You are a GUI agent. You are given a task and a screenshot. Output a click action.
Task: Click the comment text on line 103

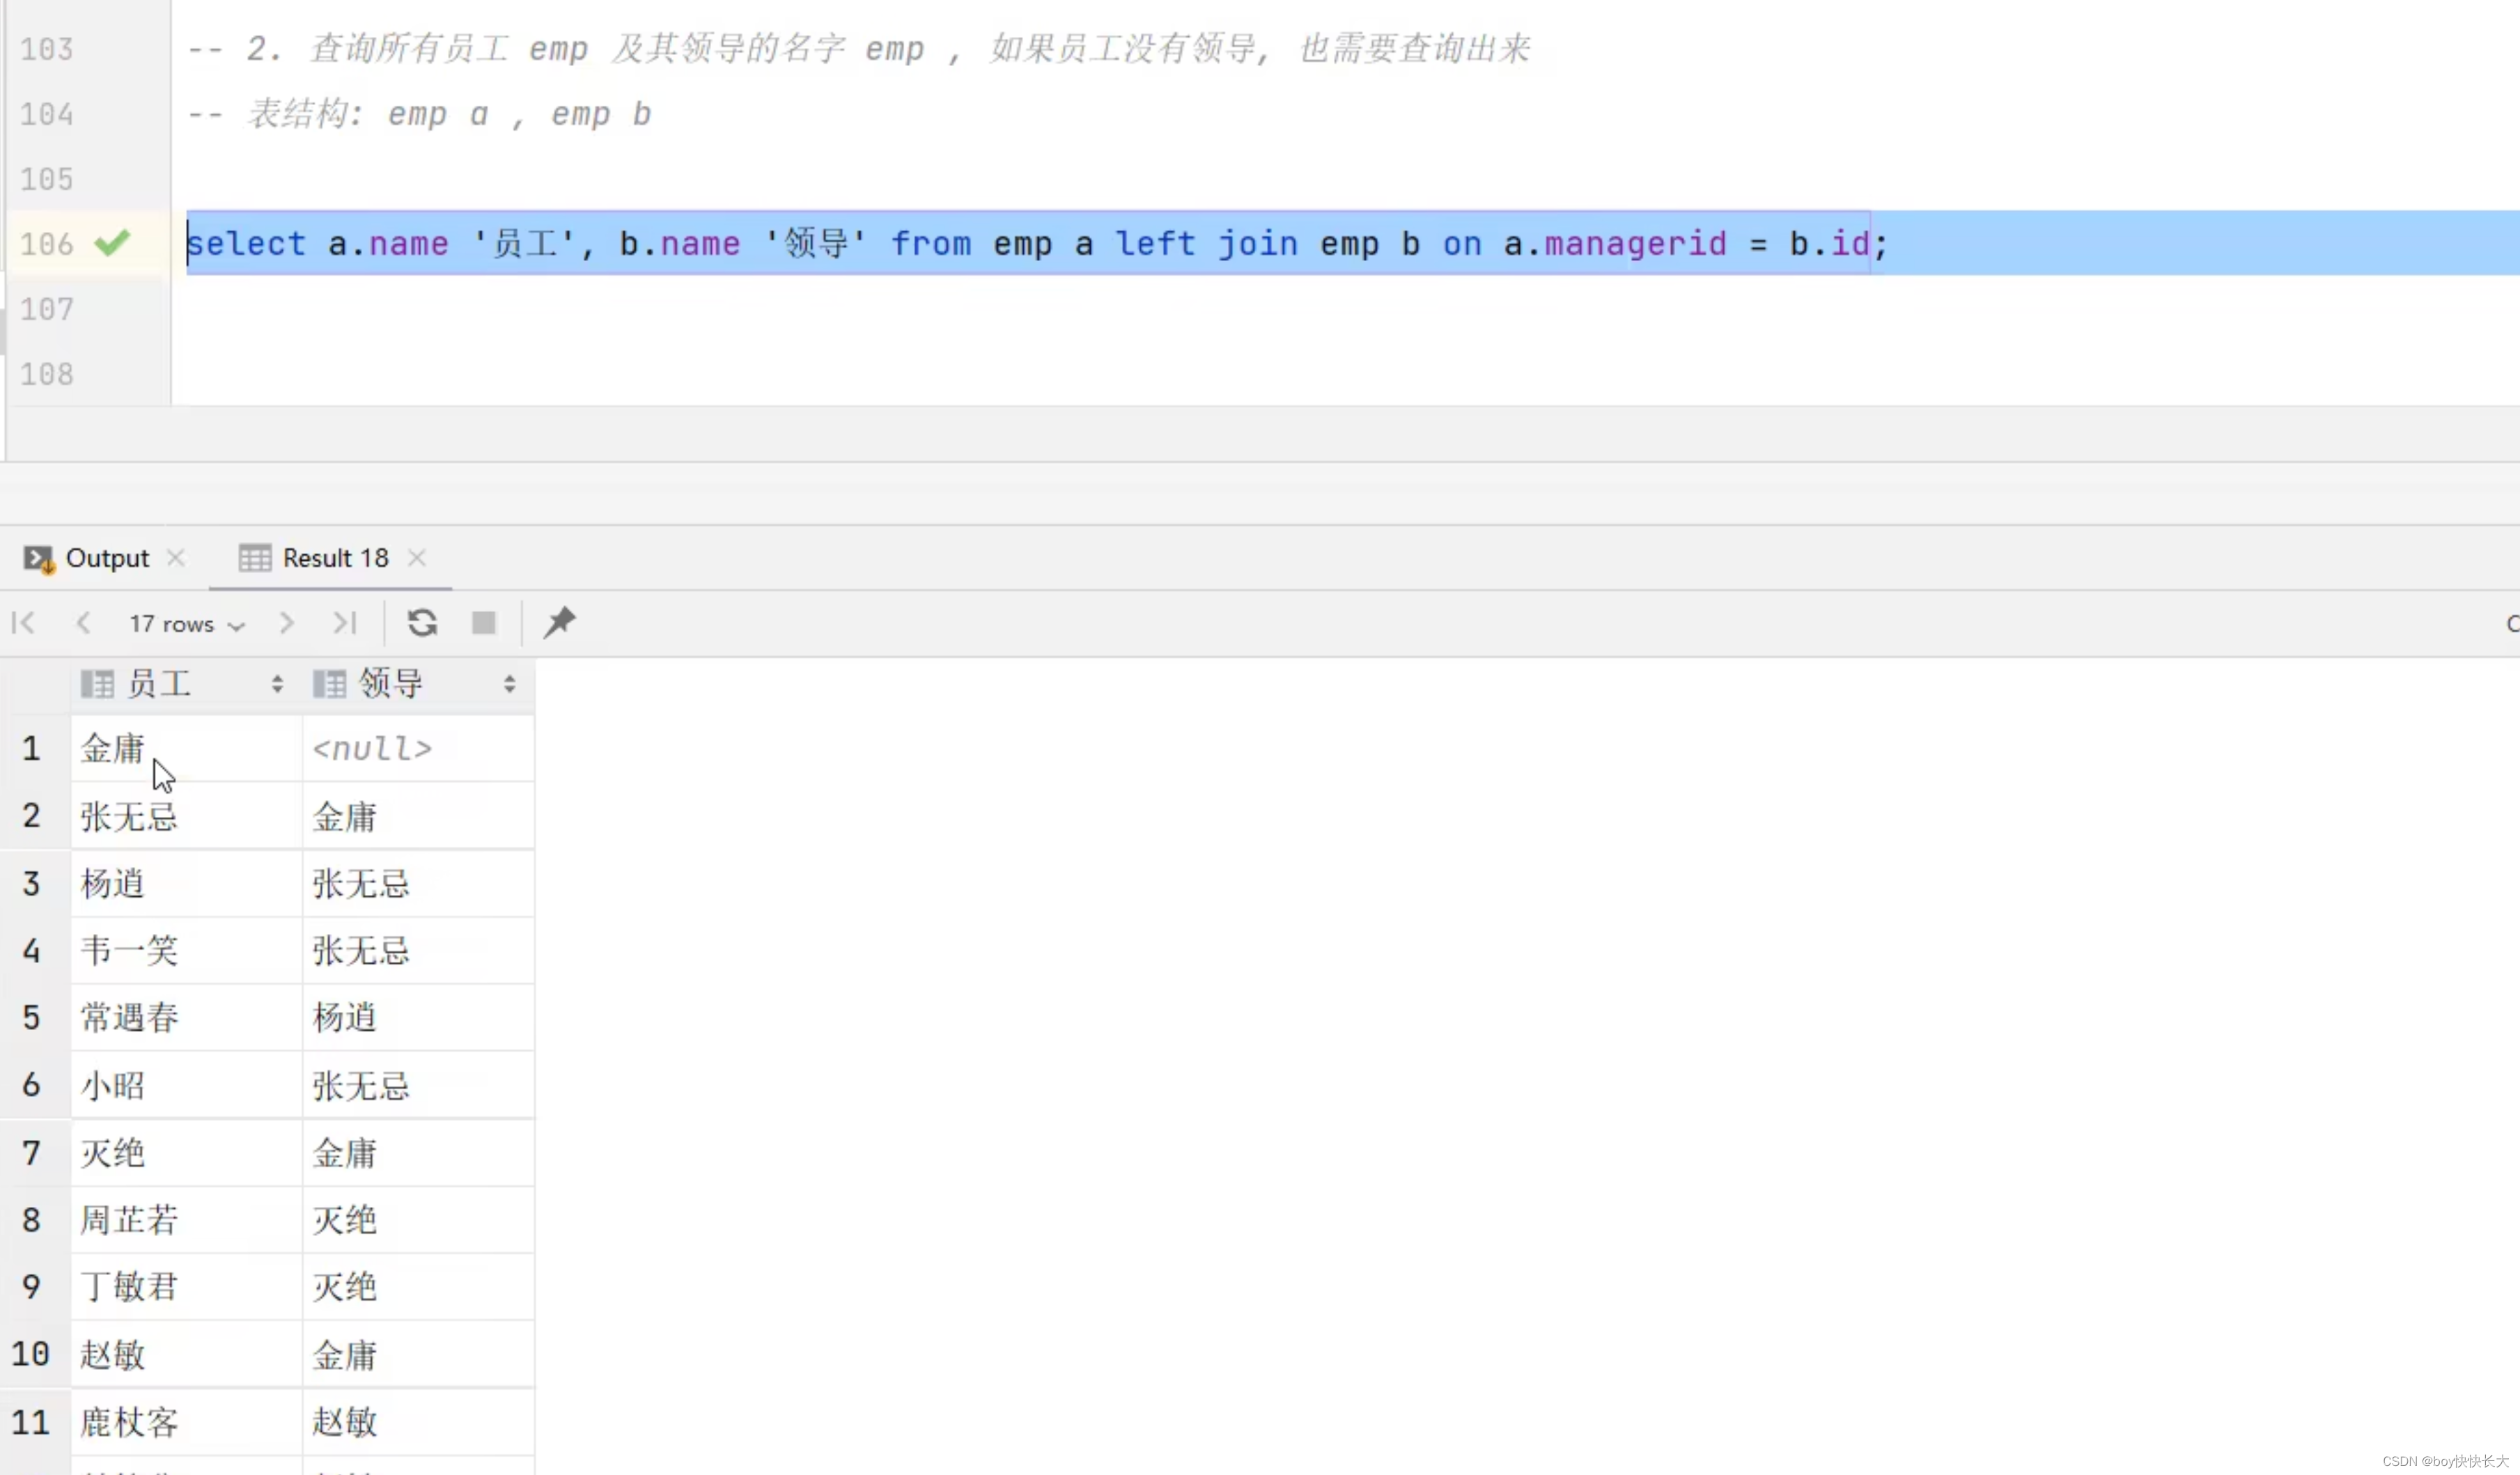859,49
